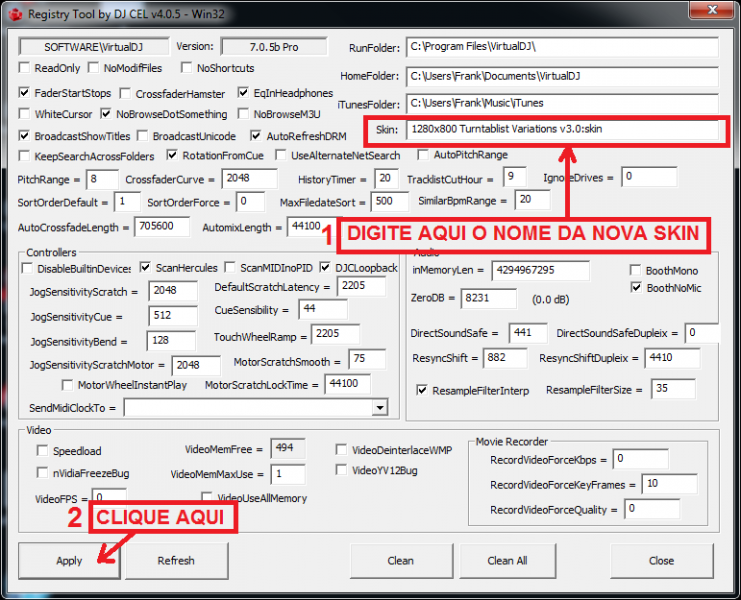Uncheck BroadcastShowTitles option

(x=24, y=136)
